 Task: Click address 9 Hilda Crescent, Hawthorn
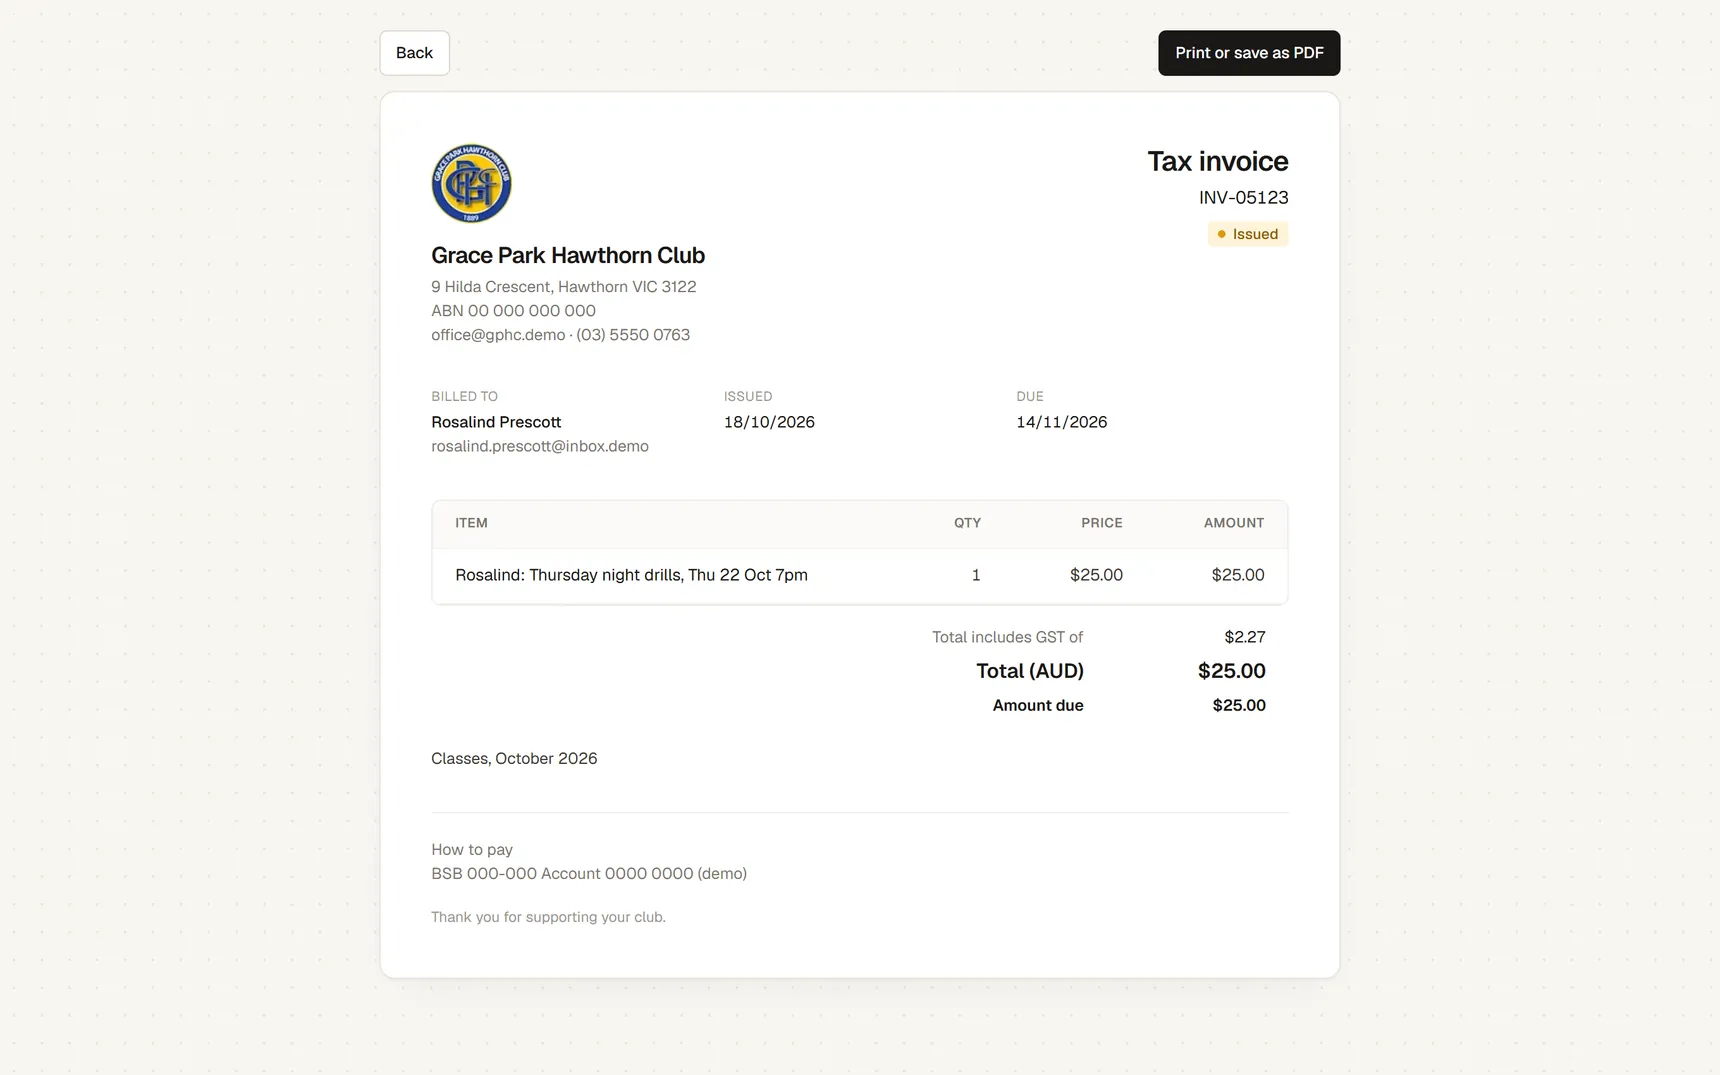[x=564, y=286]
